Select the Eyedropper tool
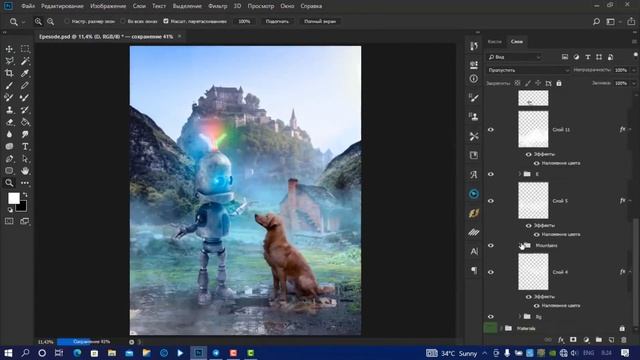 coord(25,73)
